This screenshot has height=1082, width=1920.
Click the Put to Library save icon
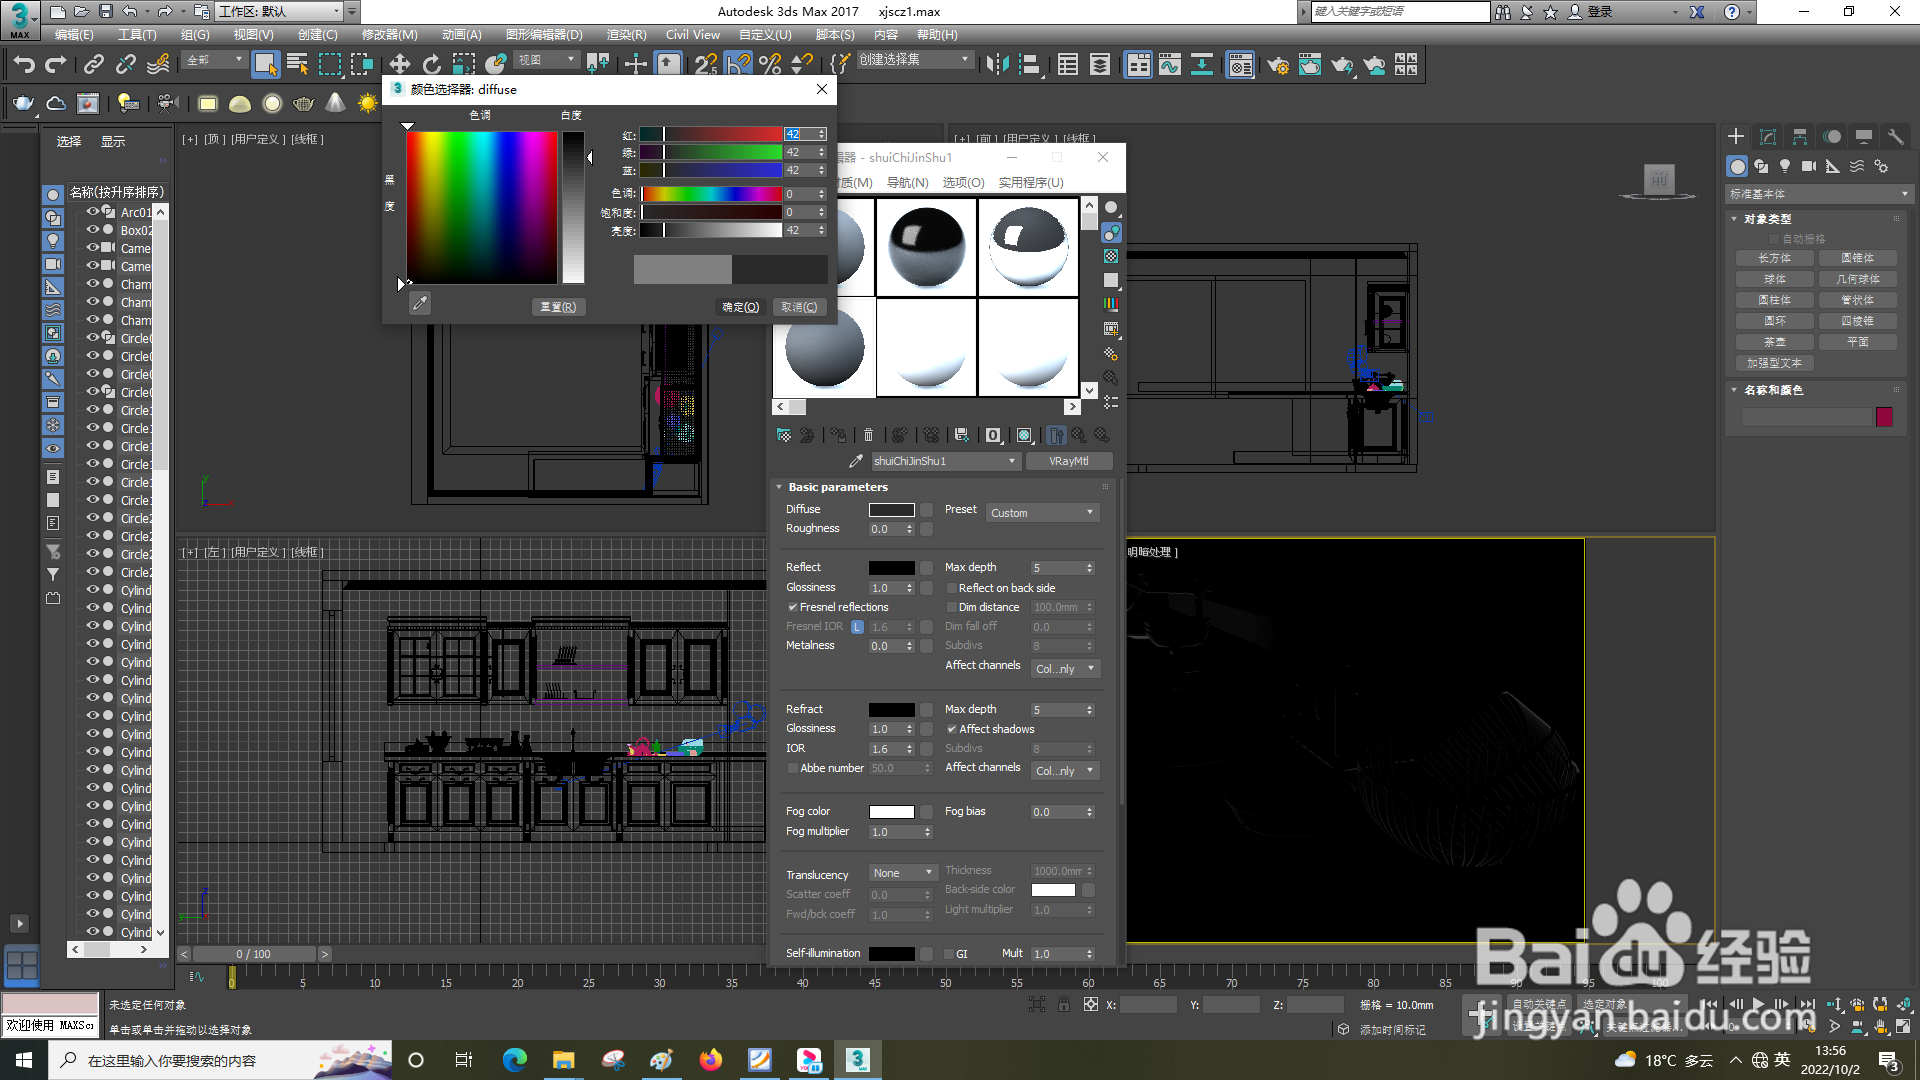click(961, 435)
